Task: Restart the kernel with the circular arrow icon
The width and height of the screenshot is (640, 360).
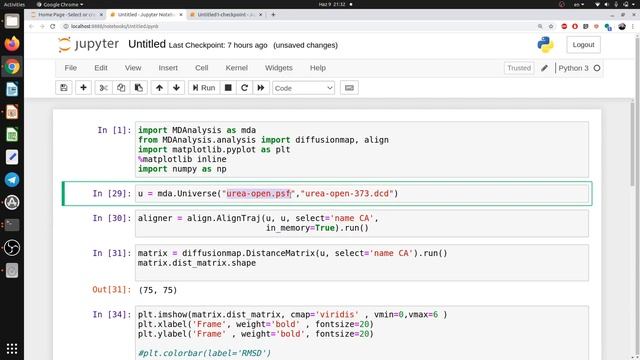Action: tap(244, 88)
